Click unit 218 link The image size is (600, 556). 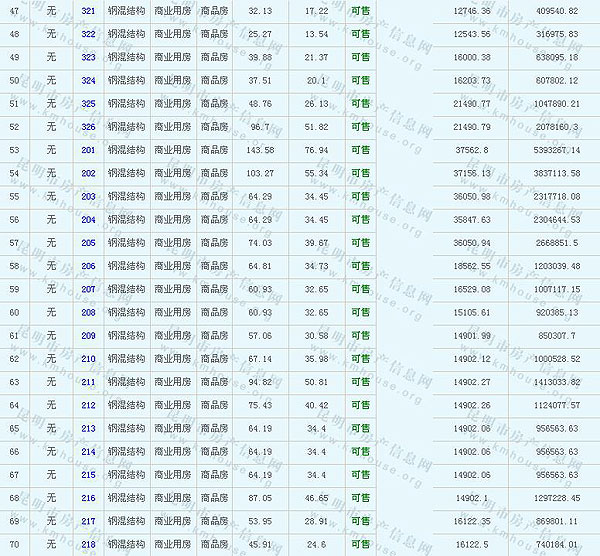(88, 544)
